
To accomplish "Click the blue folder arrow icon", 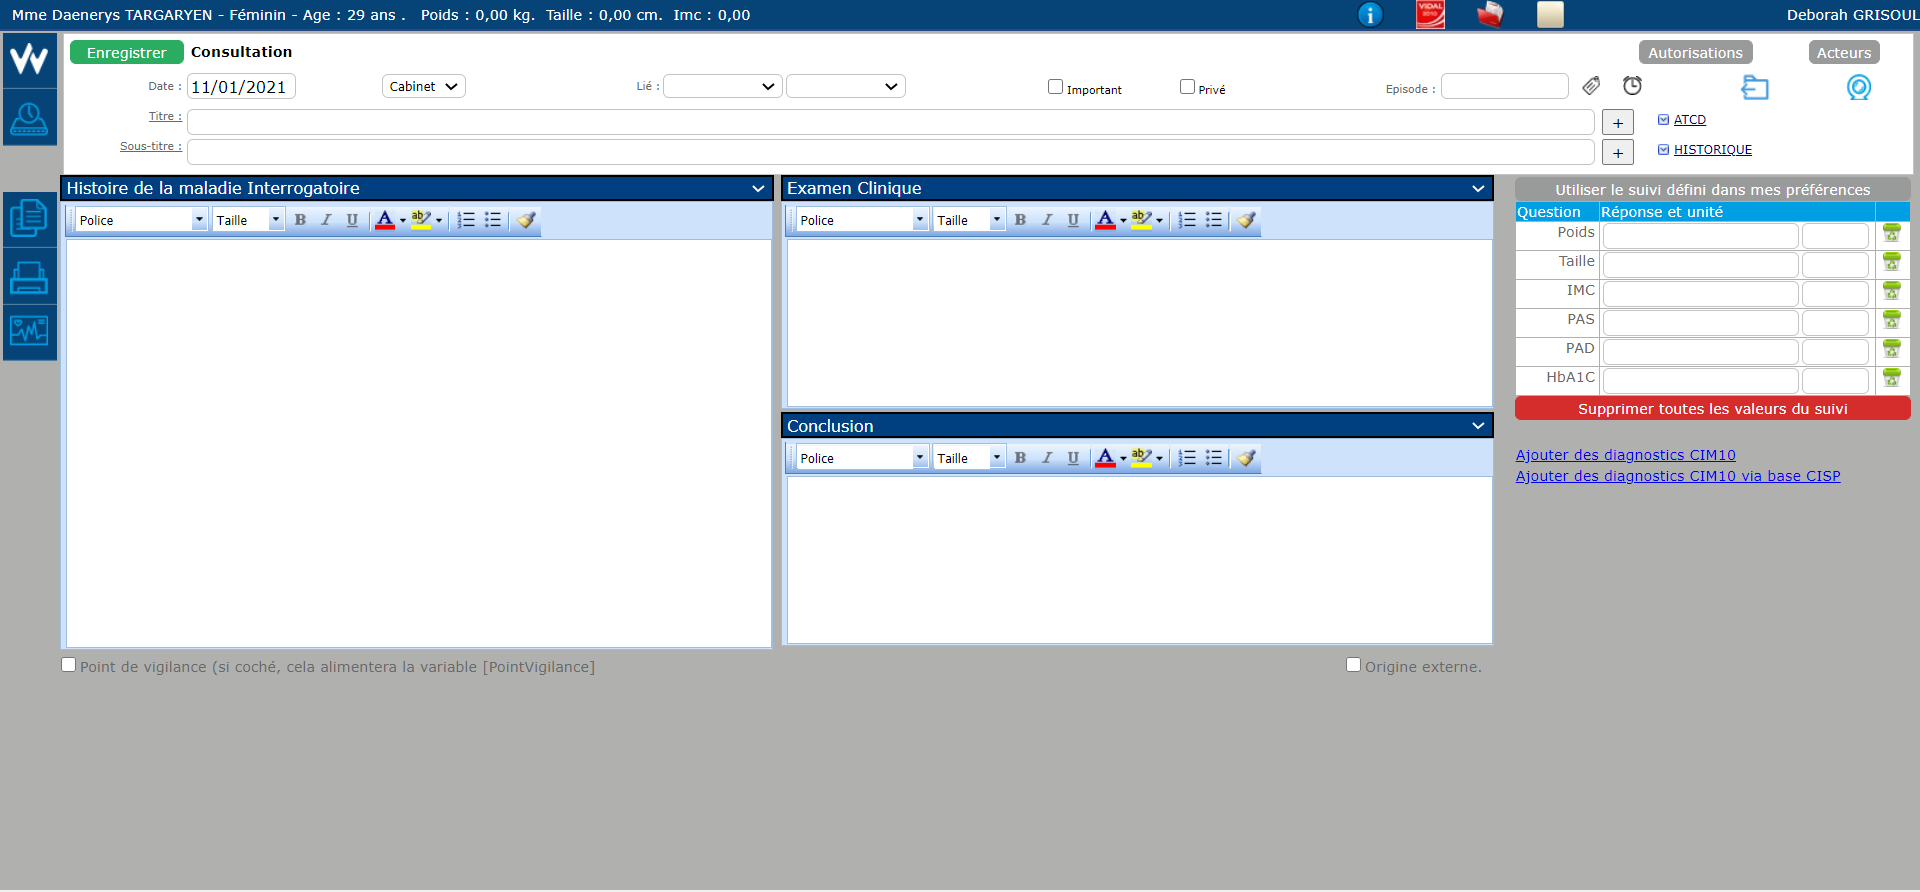I will click(x=1755, y=87).
